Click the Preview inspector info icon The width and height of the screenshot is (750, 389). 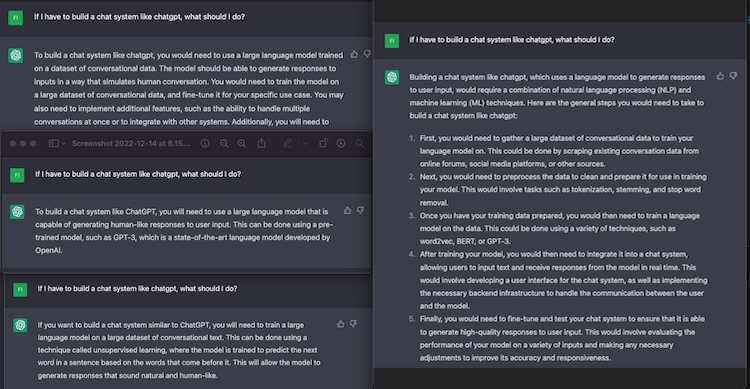(x=205, y=143)
